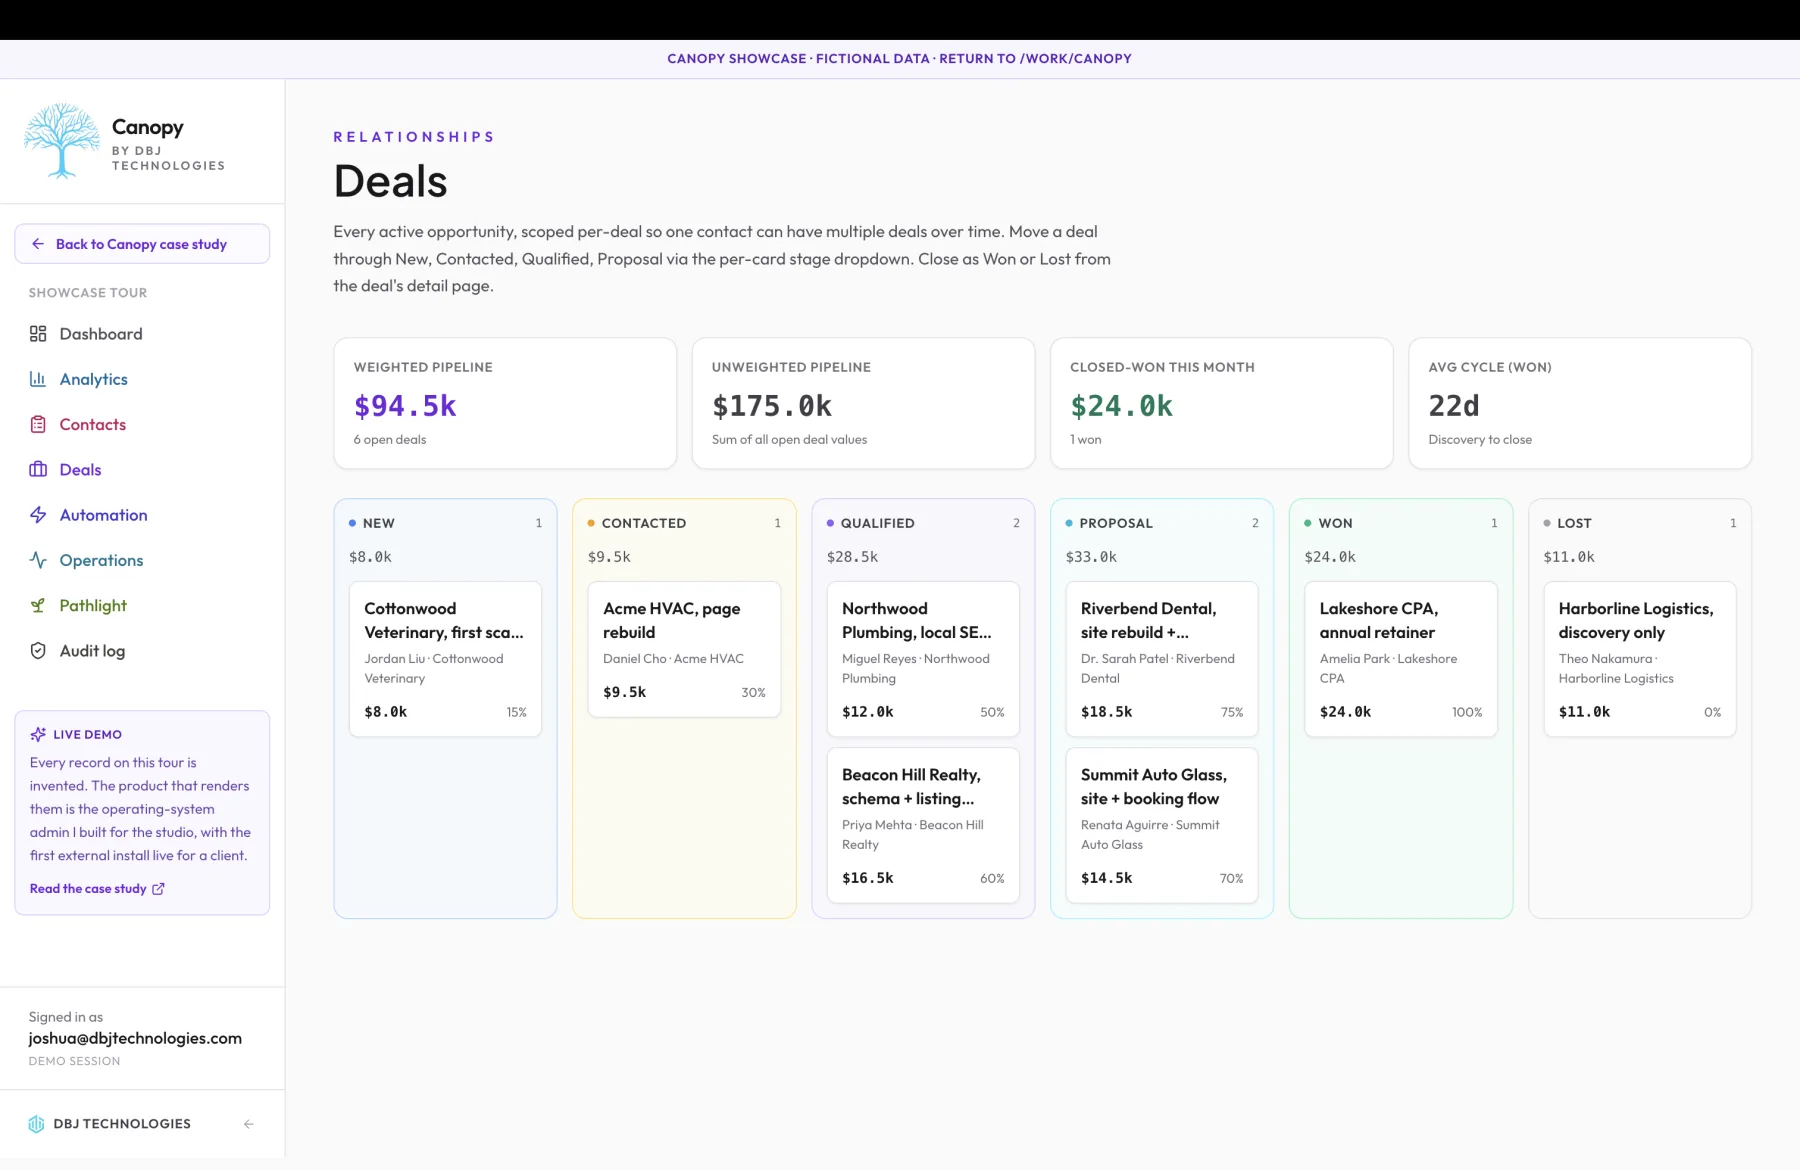1800x1170 pixels.
Task: Click the 60% probability on Beacon Hill
Action: 992,878
